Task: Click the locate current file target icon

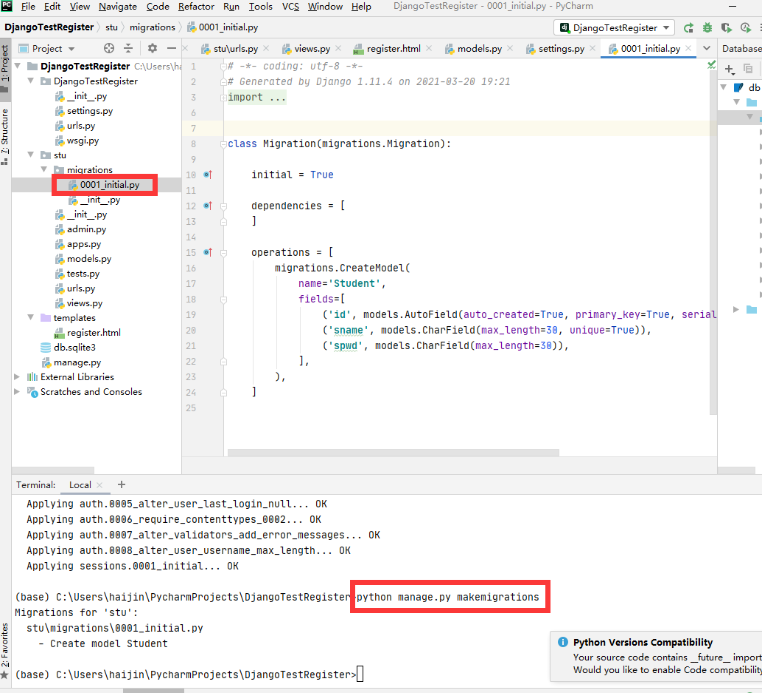Action: pos(108,48)
